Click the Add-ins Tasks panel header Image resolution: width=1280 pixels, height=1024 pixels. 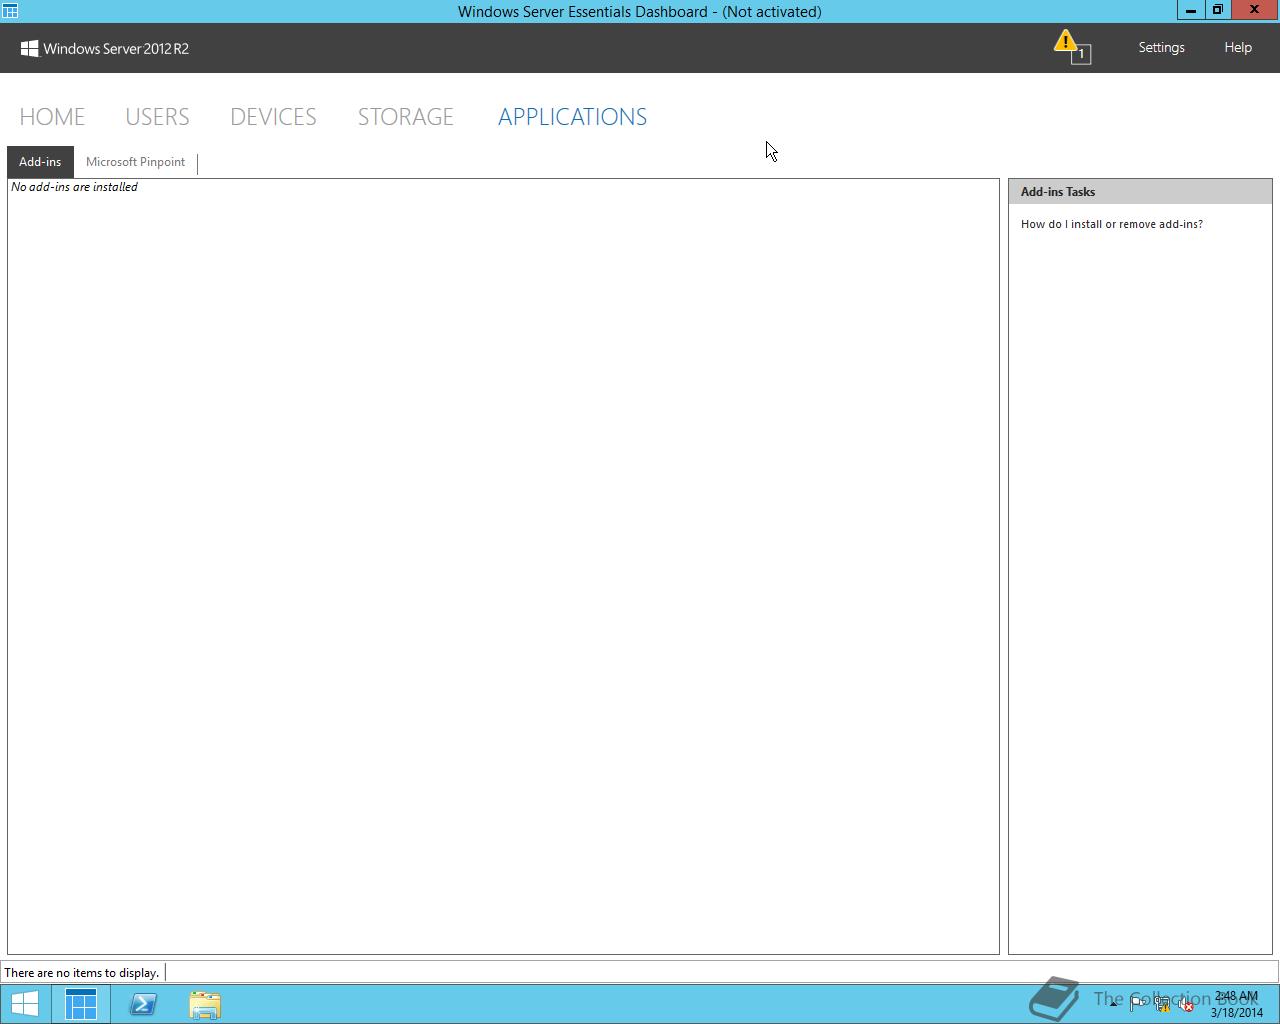pyautogui.click(x=1140, y=192)
